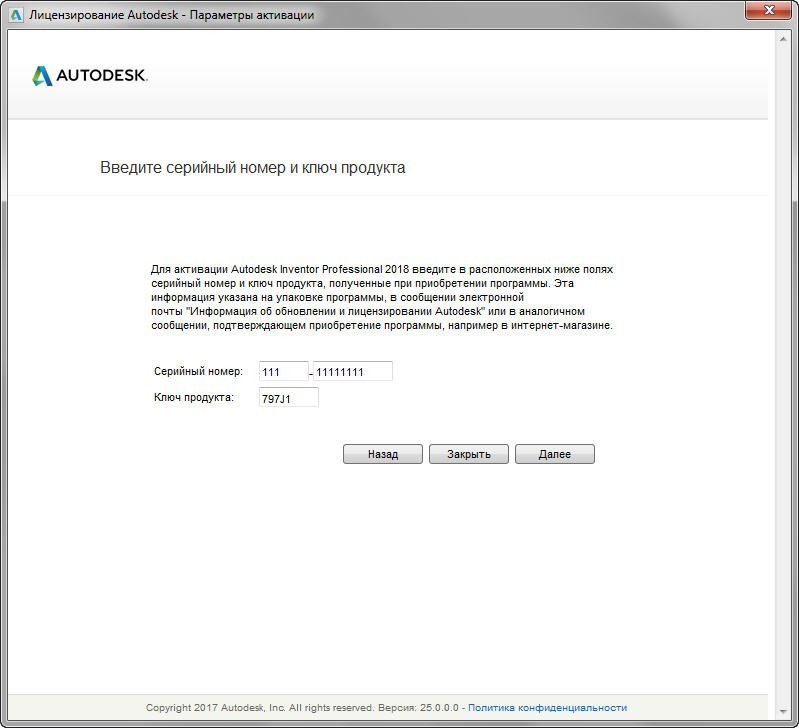
Task: Click the scrollbar up arrow
Action: 783,39
